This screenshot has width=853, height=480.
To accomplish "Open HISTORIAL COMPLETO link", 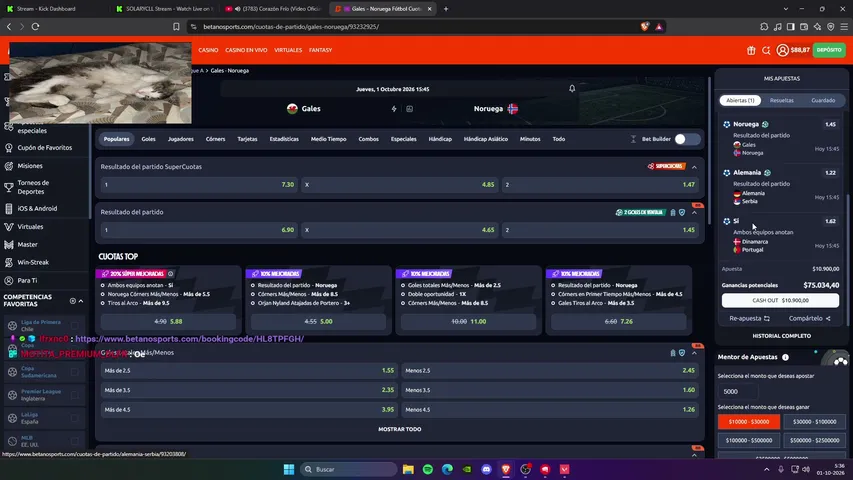I will 782,336.
